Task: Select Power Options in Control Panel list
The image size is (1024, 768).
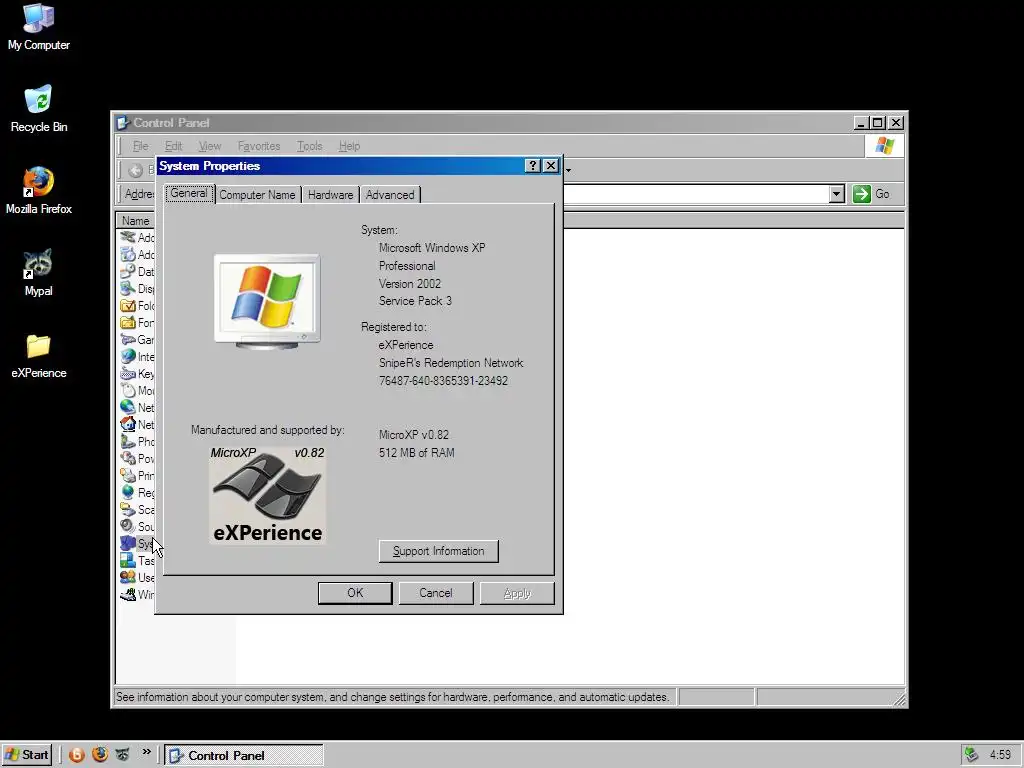Action: pos(137,458)
